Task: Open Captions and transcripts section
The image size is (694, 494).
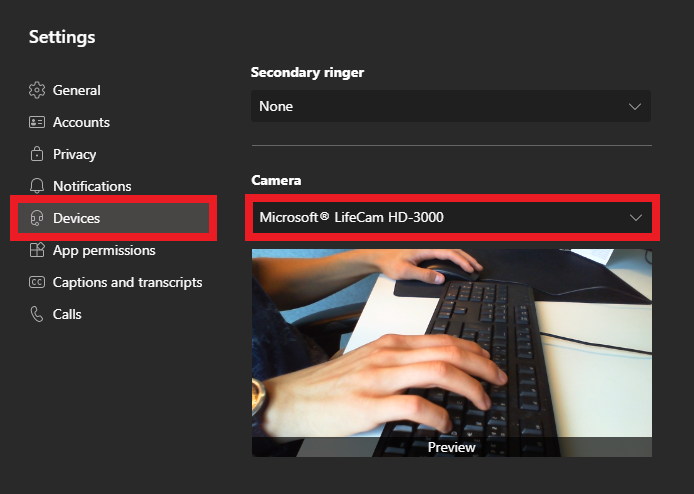Action: click(x=113, y=282)
